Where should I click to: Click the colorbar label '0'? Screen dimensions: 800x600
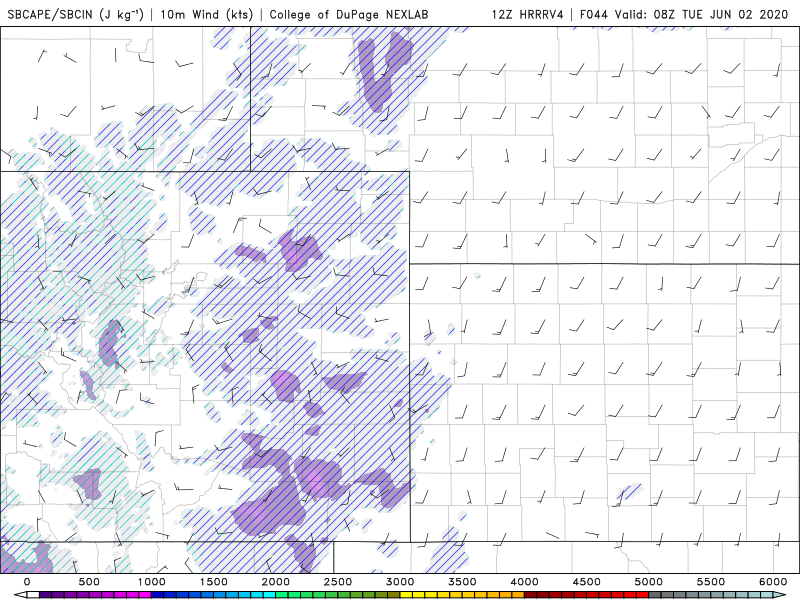(x=27, y=582)
